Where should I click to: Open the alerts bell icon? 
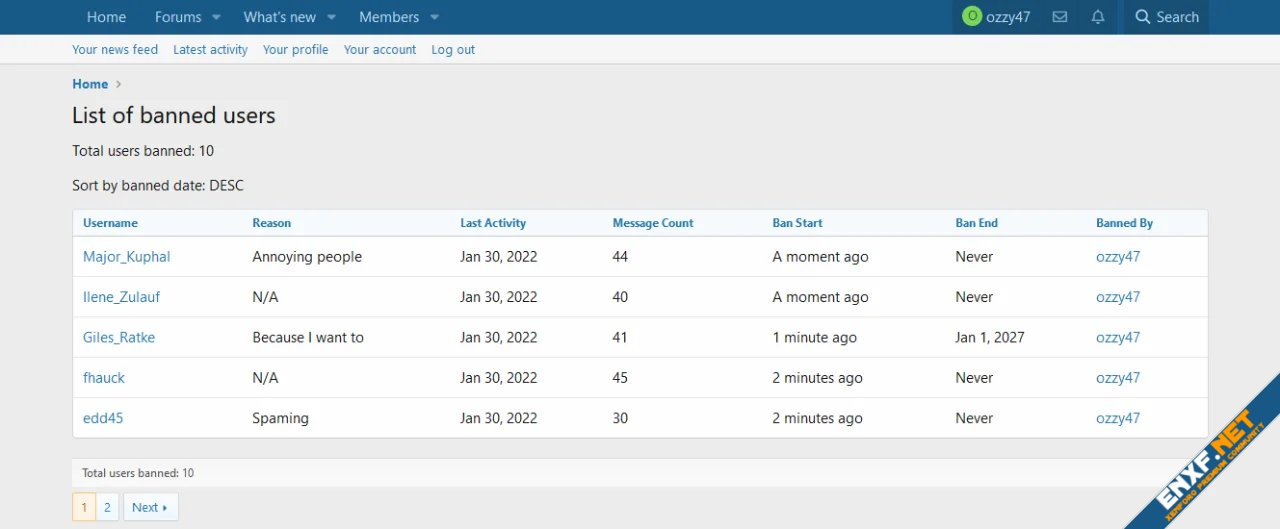(1098, 17)
